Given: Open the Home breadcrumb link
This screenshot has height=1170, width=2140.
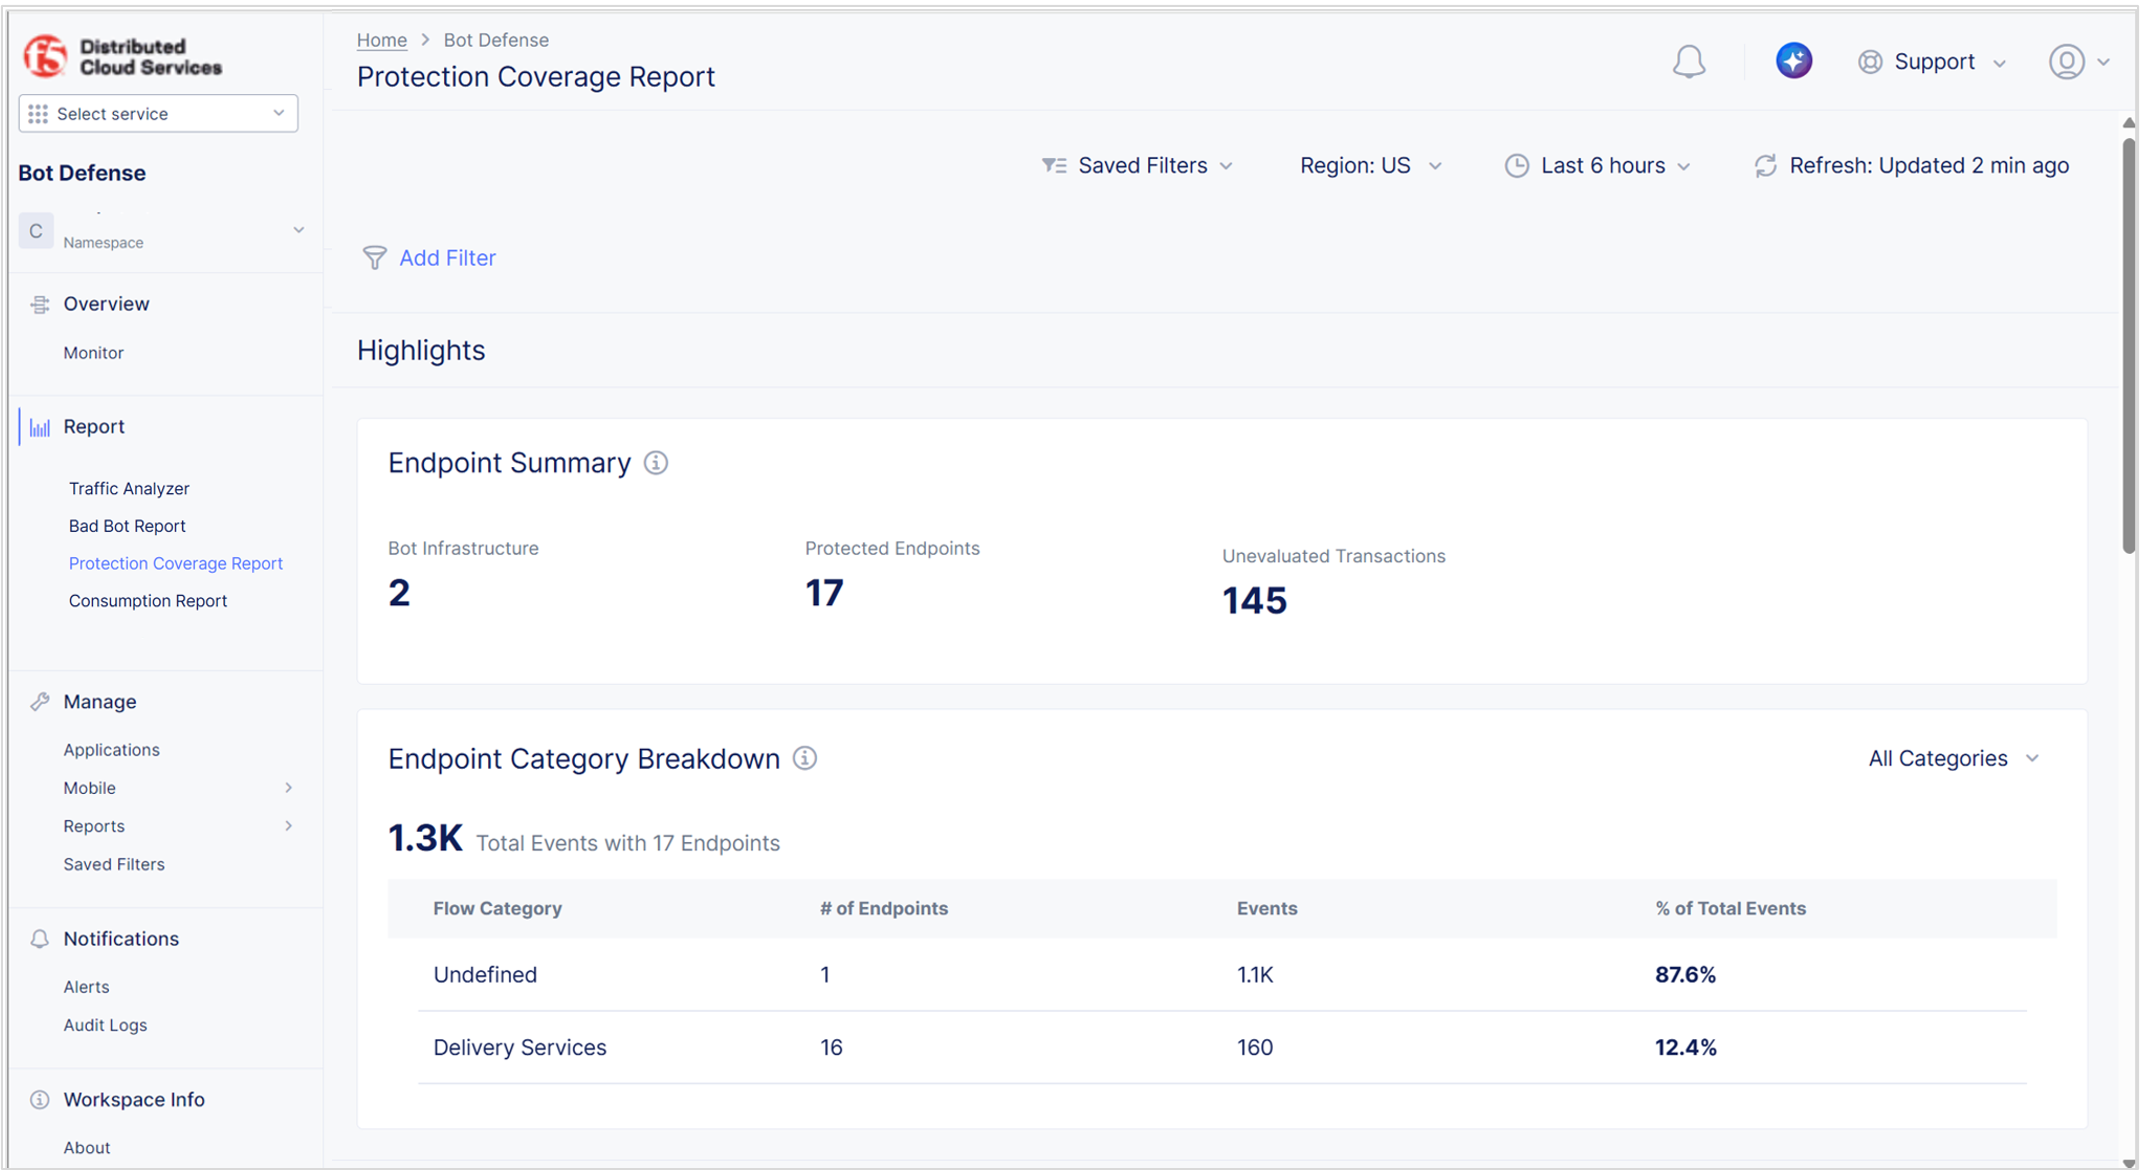Looking at the screenshot, I should point(382,40).
